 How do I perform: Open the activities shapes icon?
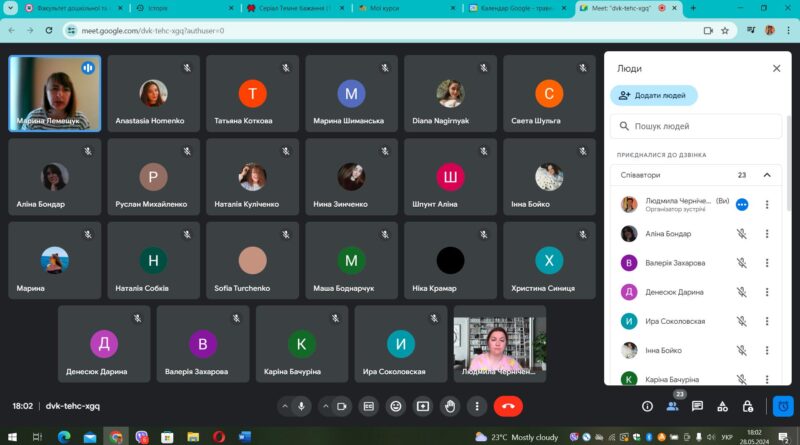click(x=722, y=406)
